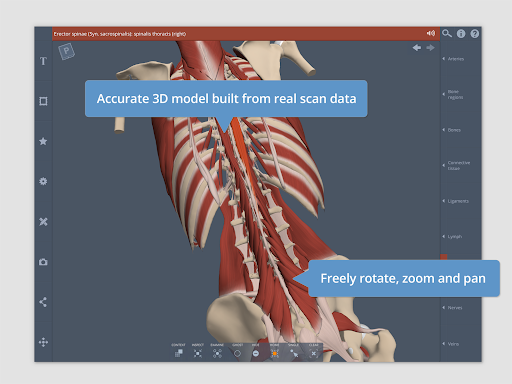Click the Clear selection button
Screen dimensions: 512x384
tap(314, 351)
